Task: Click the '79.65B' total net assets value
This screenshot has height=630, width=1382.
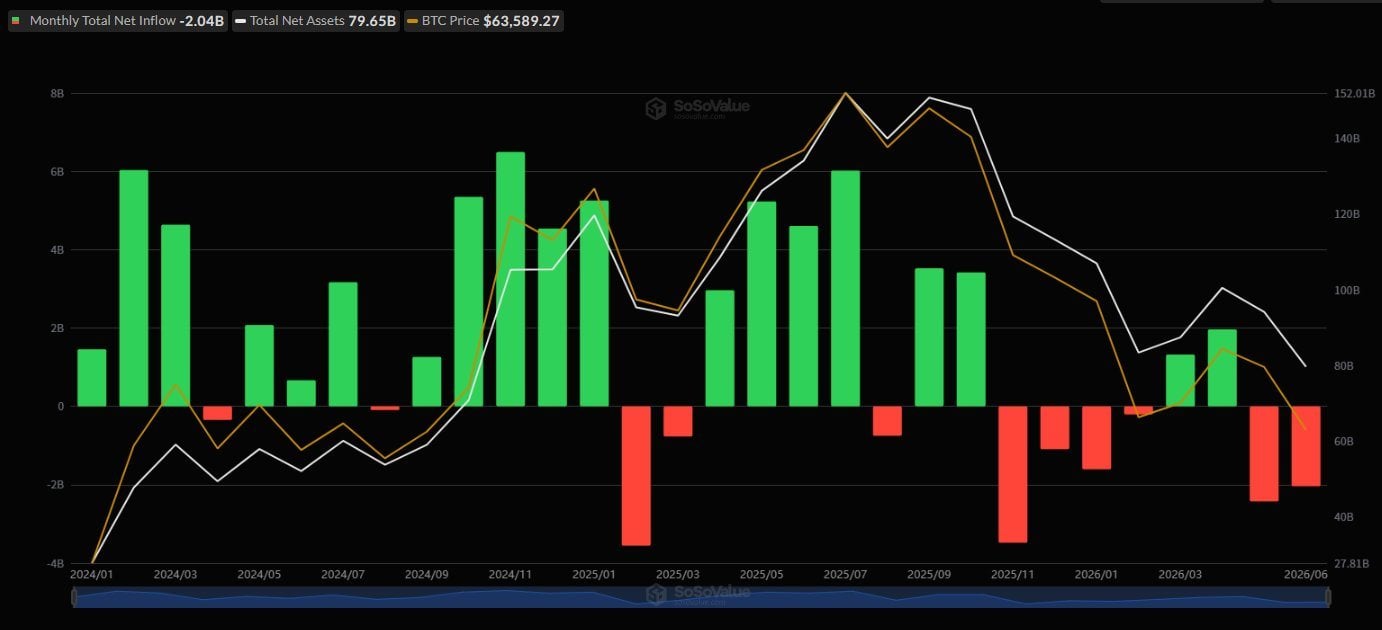Action: pyautogui.click(x=372, y=20)
